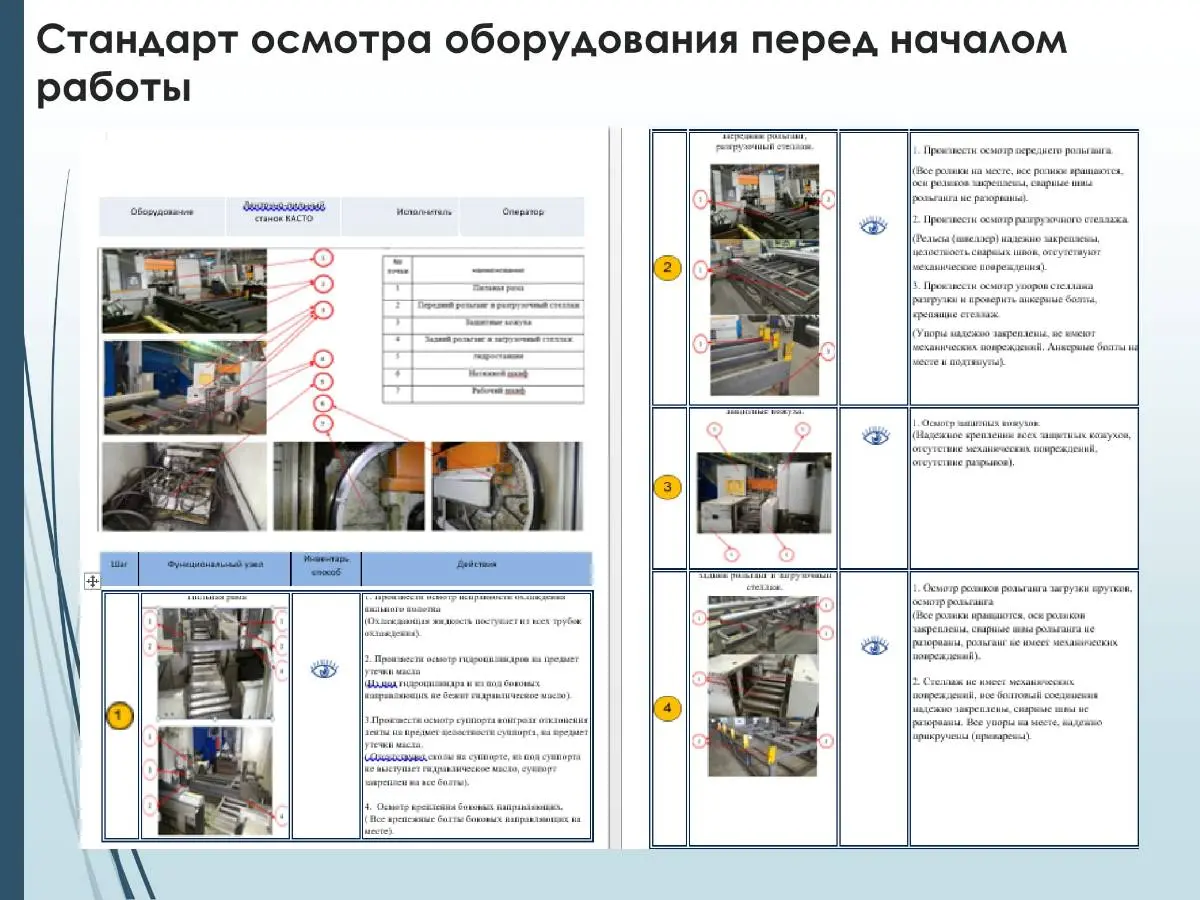Image resolution: width=1200 pixels, height=900 pixels.
Task: Click the eye icon in step 4 row
Action: (x=875, y=646)
